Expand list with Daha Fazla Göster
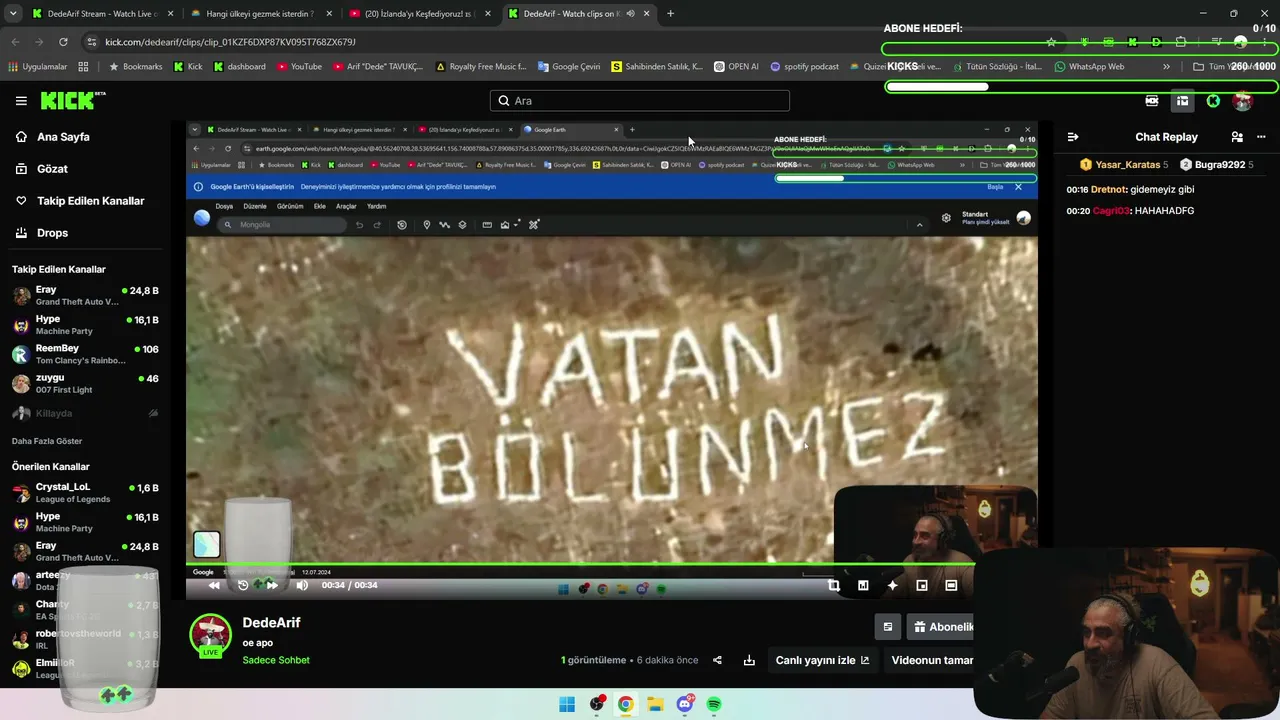Viewport: 1280px width, 720px height. tap(47, 441)
